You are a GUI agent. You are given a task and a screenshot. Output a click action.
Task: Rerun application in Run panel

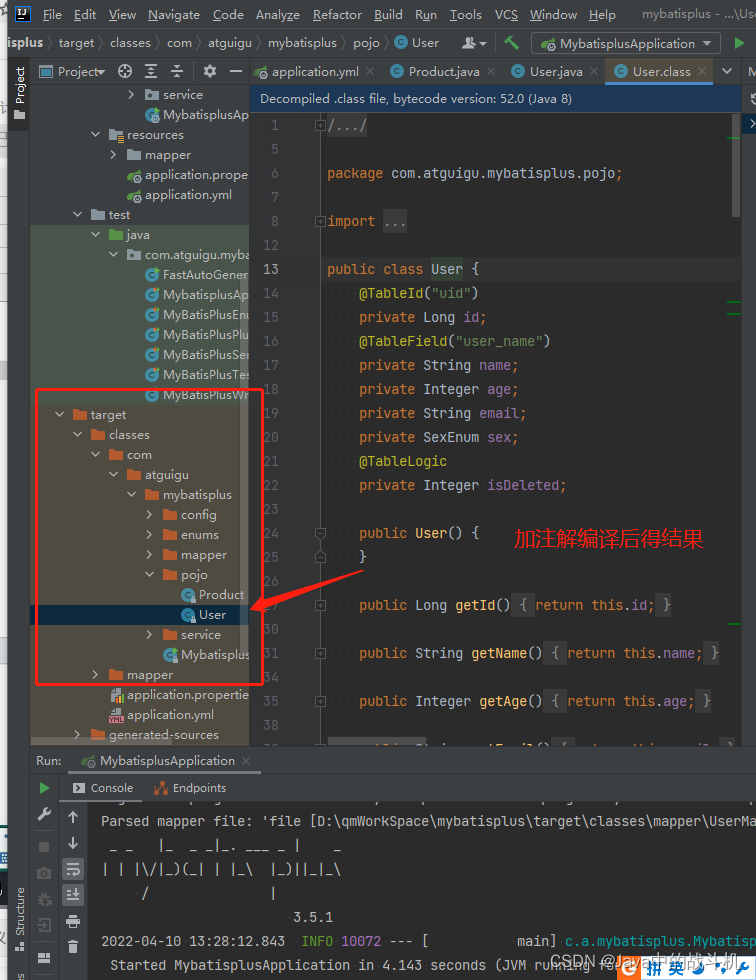click(x=44, y=788)
